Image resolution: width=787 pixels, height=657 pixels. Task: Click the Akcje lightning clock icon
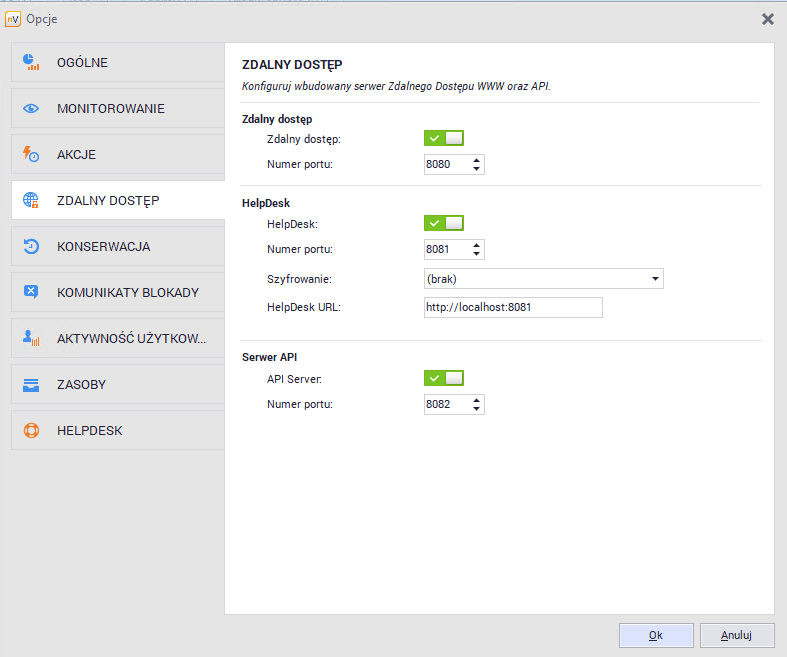pyautogui.click(x=31, y=154)
